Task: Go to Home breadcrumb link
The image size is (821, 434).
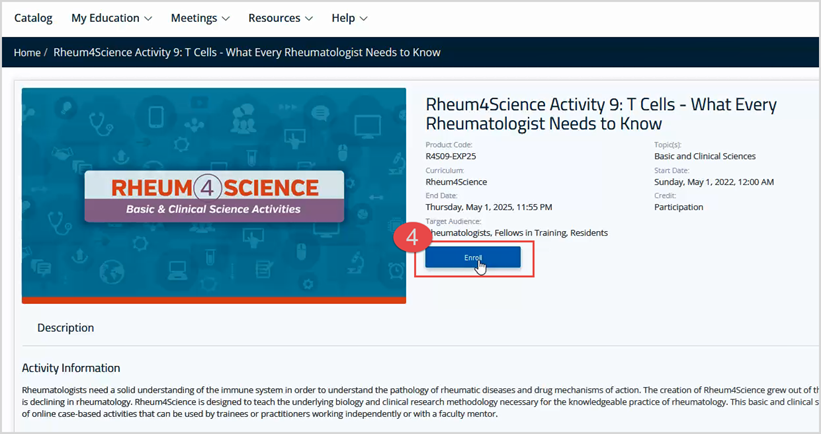Action: 27,52
